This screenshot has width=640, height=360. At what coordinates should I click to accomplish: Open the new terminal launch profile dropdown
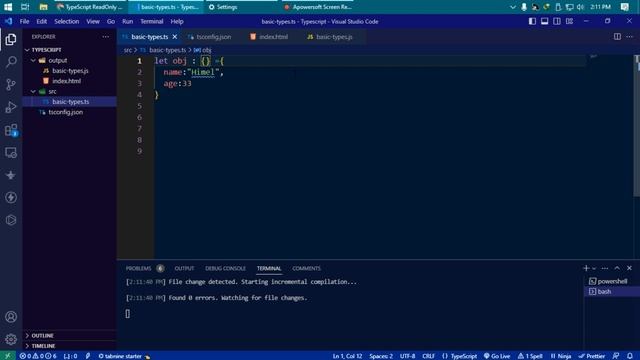click(x=594, y=269)
